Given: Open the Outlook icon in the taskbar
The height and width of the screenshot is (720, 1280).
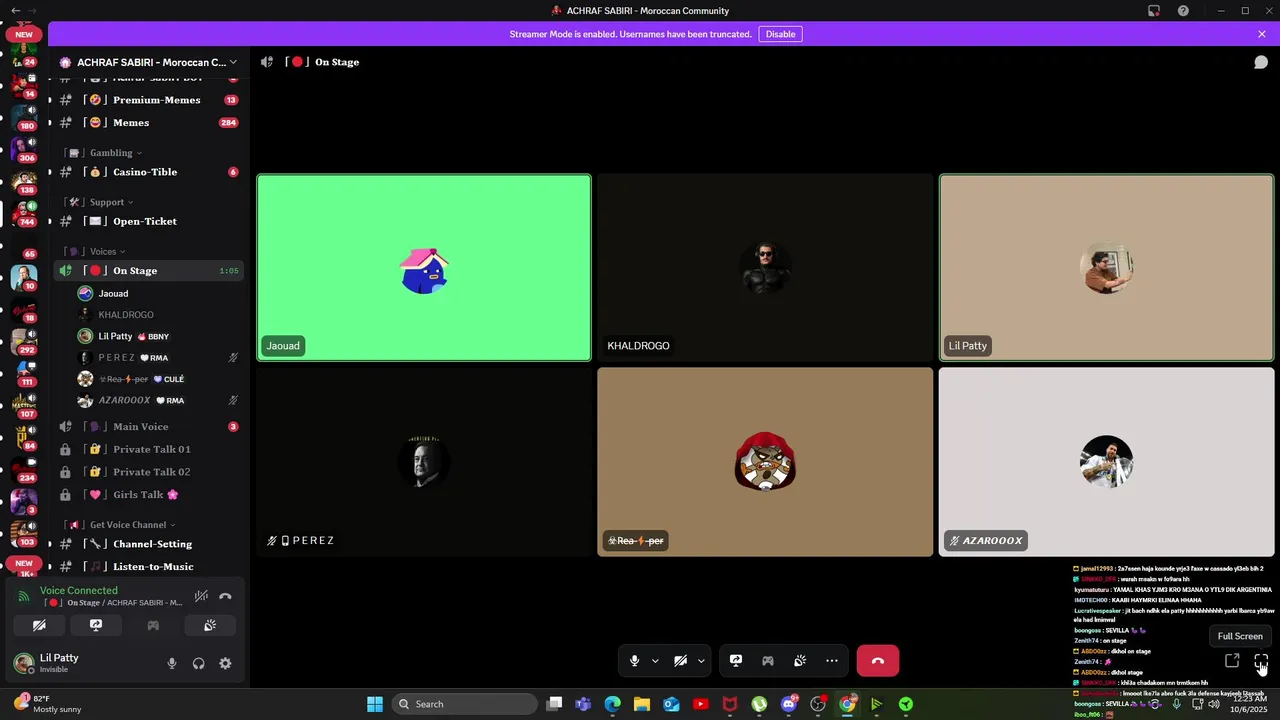Looking at the screenshot, I should (671, 704).
